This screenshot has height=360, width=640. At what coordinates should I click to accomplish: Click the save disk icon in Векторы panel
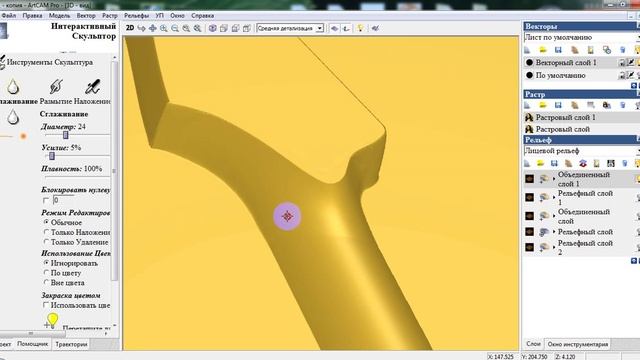(558, 50)
